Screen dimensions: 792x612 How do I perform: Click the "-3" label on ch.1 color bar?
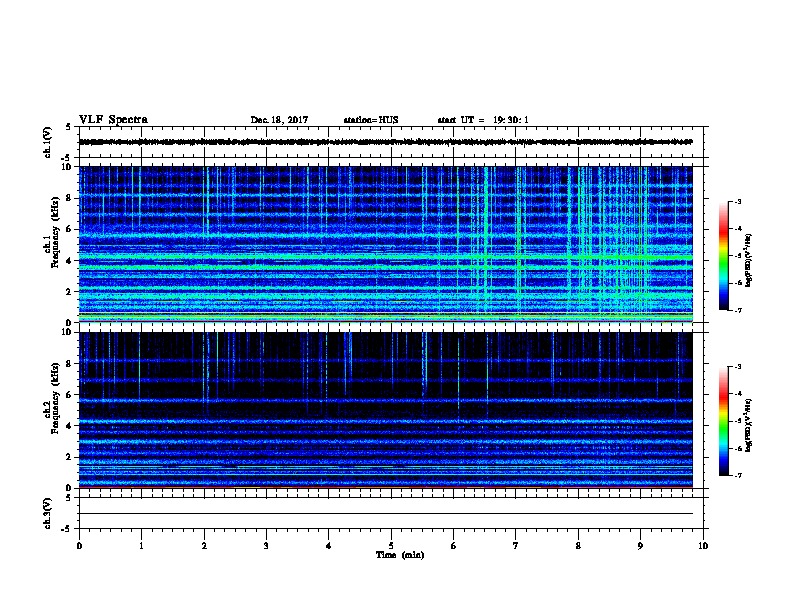tap(737, 201)
